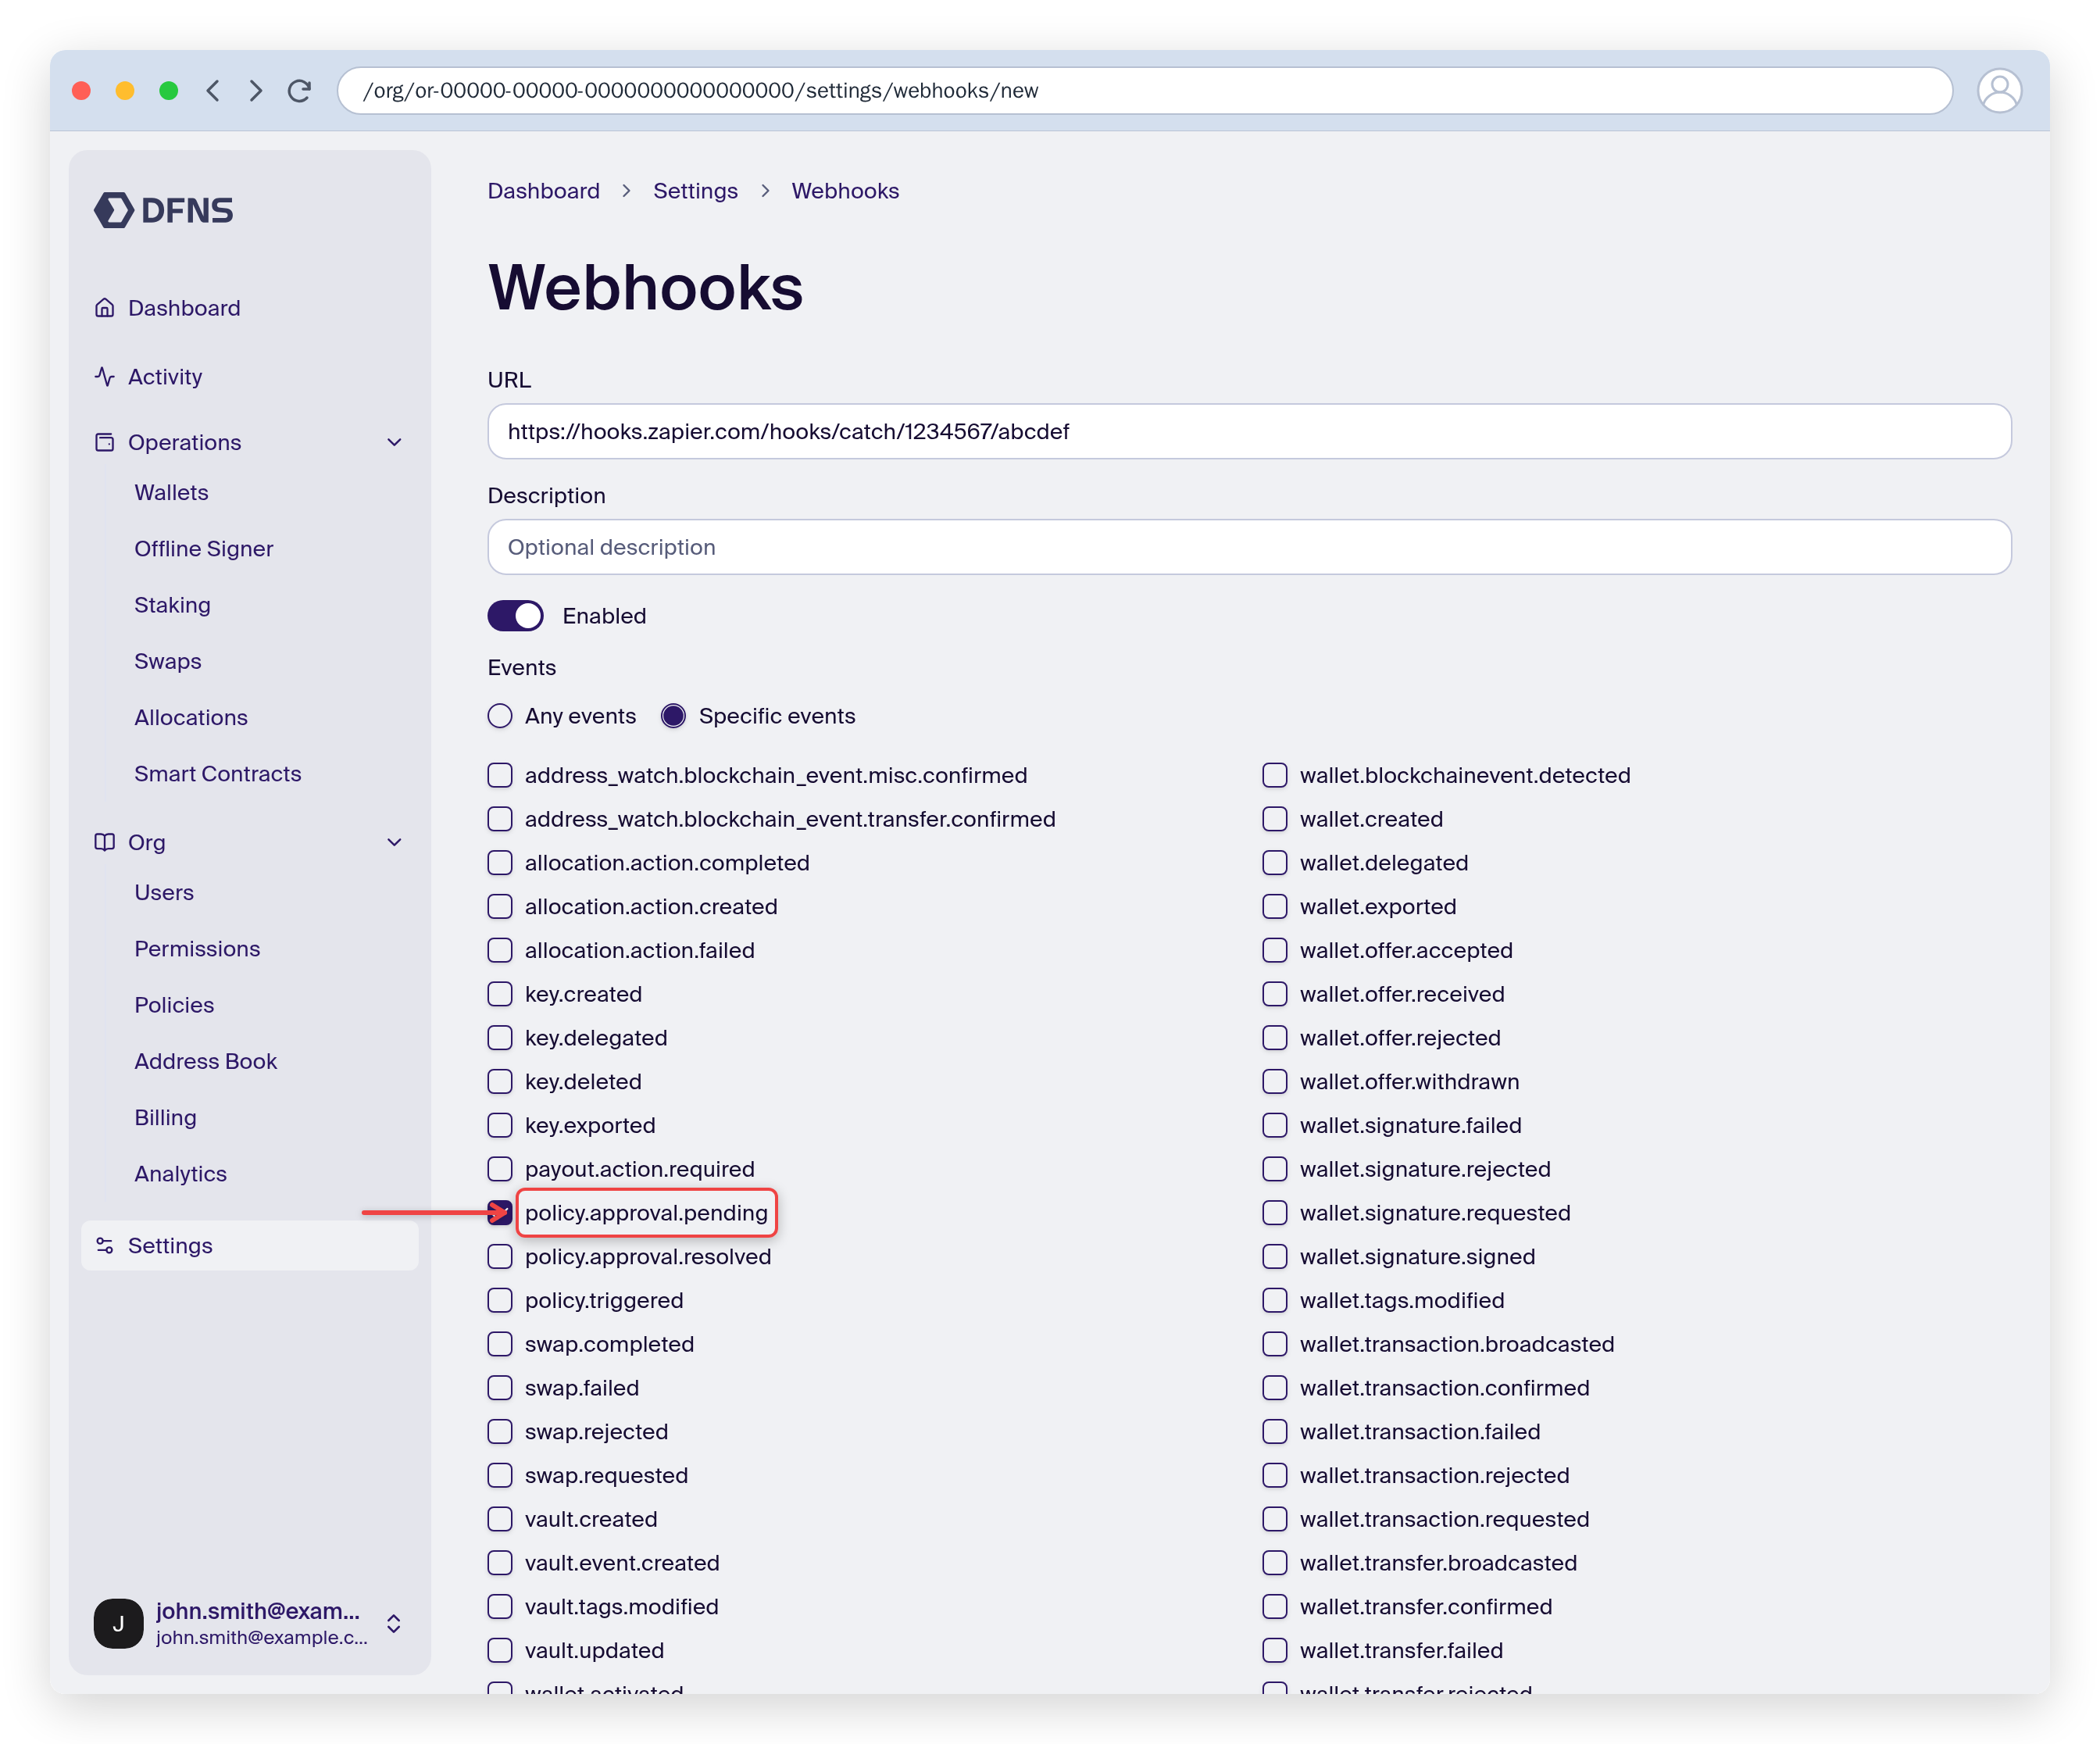2100x1744 pixels.
Task: Go to Policies in the sidebar
Action: coord(175,1005)
